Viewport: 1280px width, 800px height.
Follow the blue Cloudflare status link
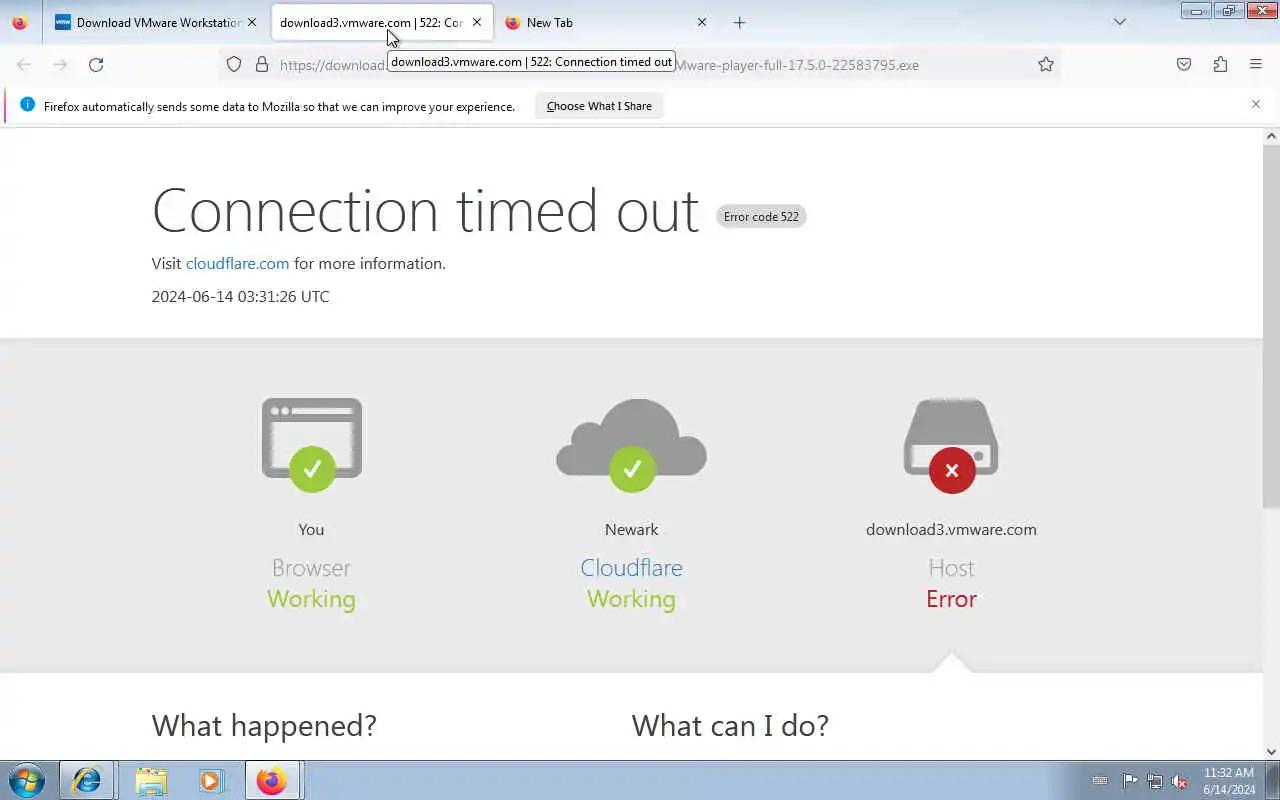coord(631,568)
